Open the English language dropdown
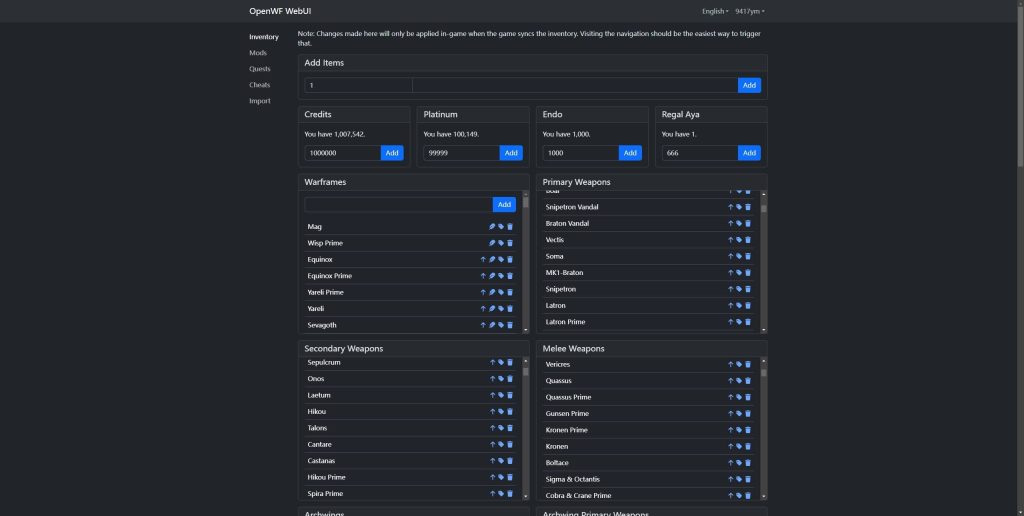Image resolution: width=1024 pixels, height=516 pixels. 713,11
